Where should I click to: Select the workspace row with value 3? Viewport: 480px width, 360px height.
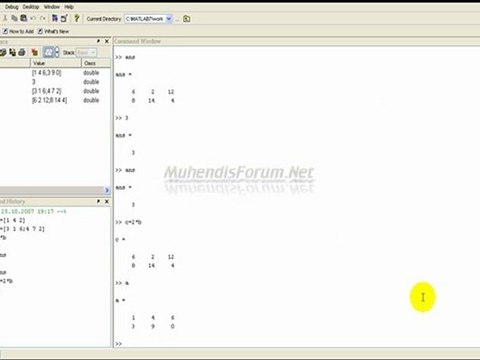click(34, 82)
